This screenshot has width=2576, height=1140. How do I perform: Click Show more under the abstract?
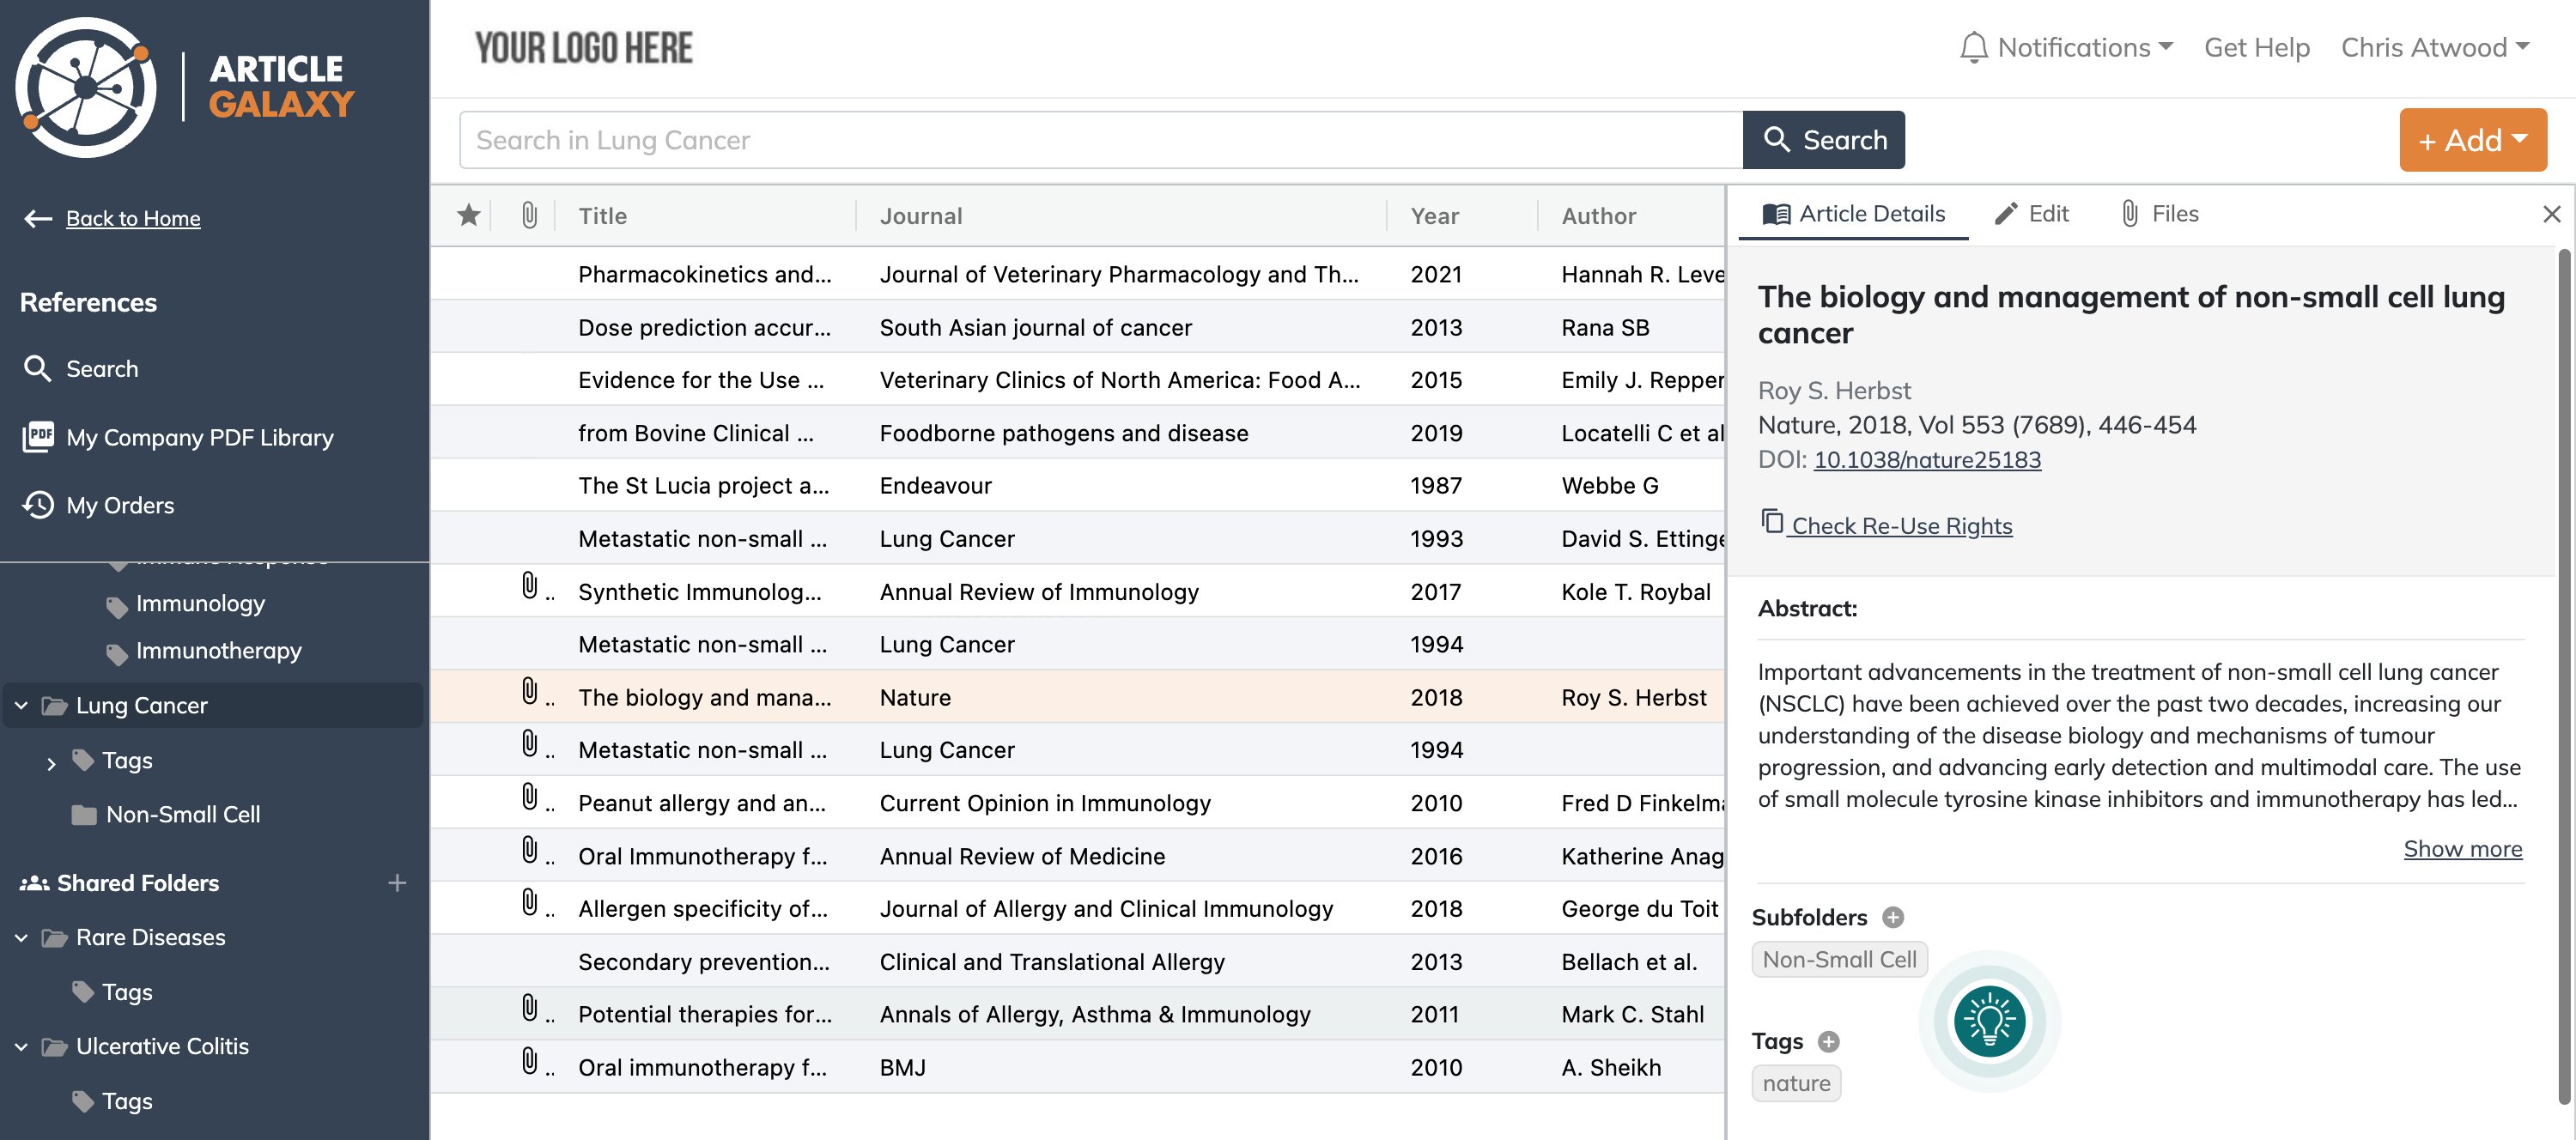(x=2462, y=849)
